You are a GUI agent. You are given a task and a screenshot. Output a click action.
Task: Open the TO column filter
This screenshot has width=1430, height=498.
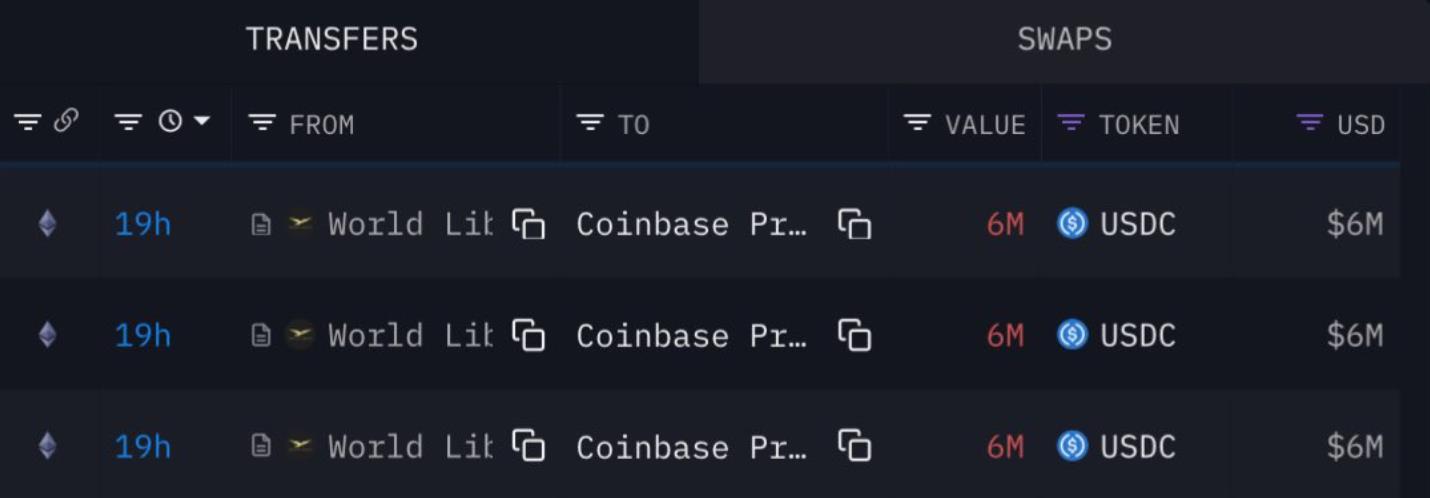click(x=590, y=123)
